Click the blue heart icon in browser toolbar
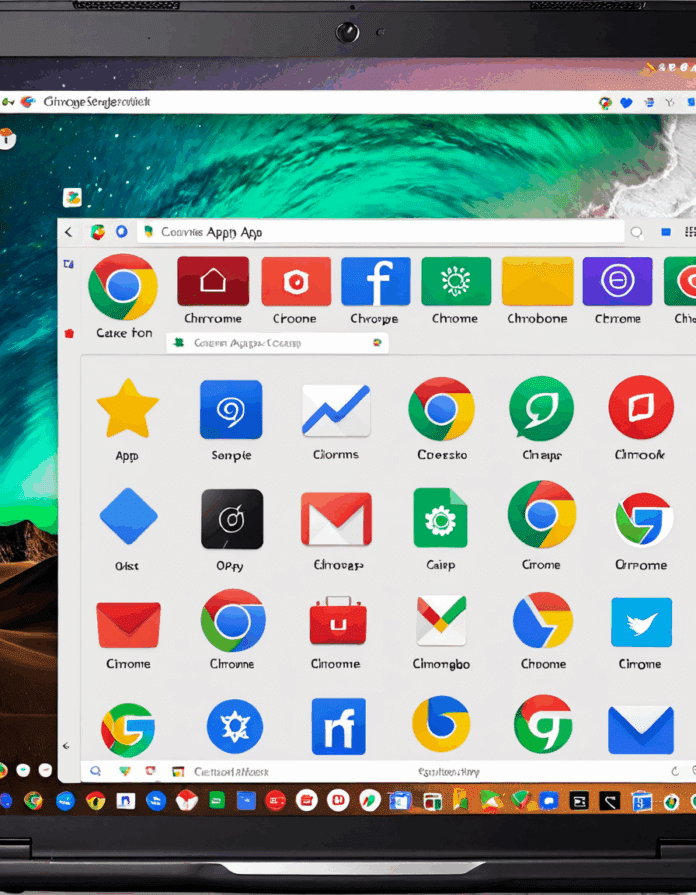The height and width of the screenshot is (895, 696). [626, 103]
